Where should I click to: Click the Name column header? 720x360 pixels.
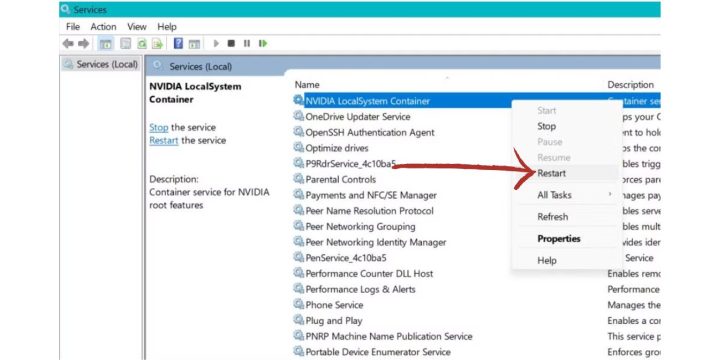click(x=307, y=84)
